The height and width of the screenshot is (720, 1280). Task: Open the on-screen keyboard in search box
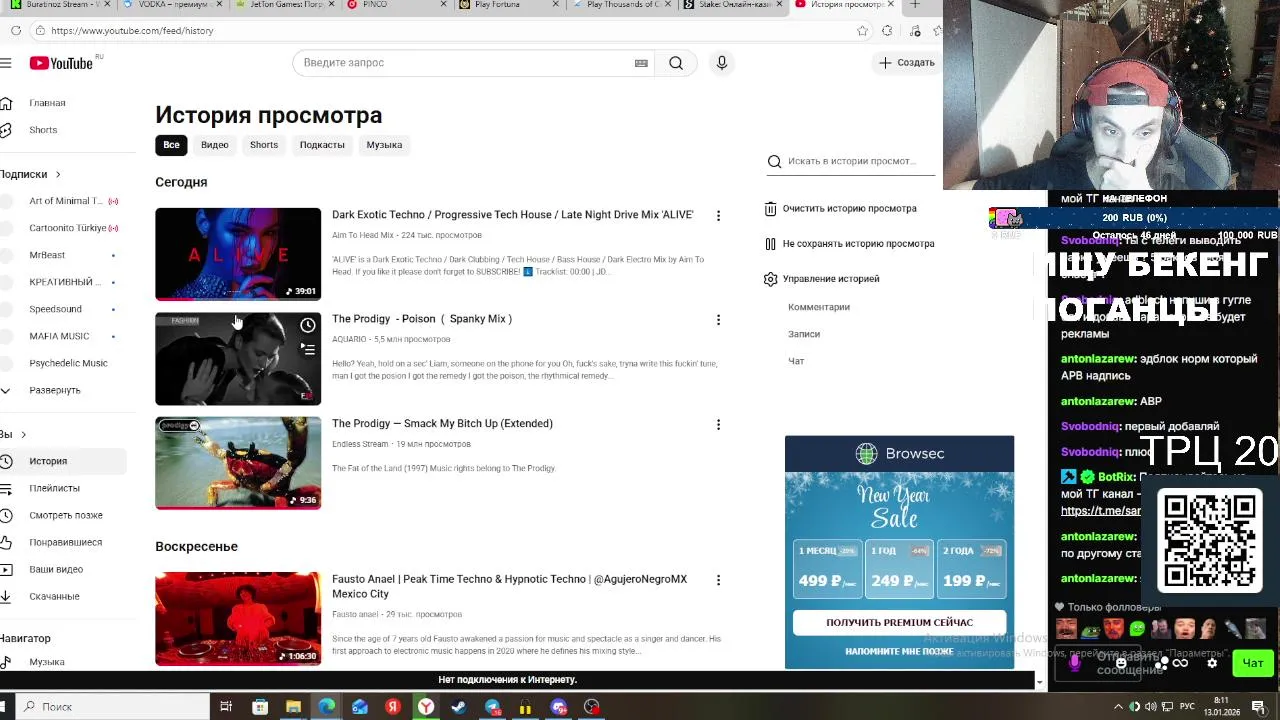641,63
